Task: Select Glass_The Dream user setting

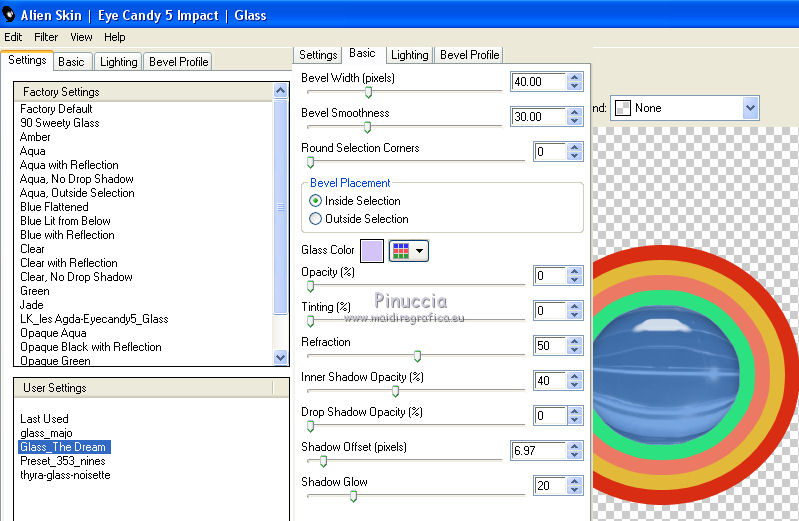Action: point(63,447)
